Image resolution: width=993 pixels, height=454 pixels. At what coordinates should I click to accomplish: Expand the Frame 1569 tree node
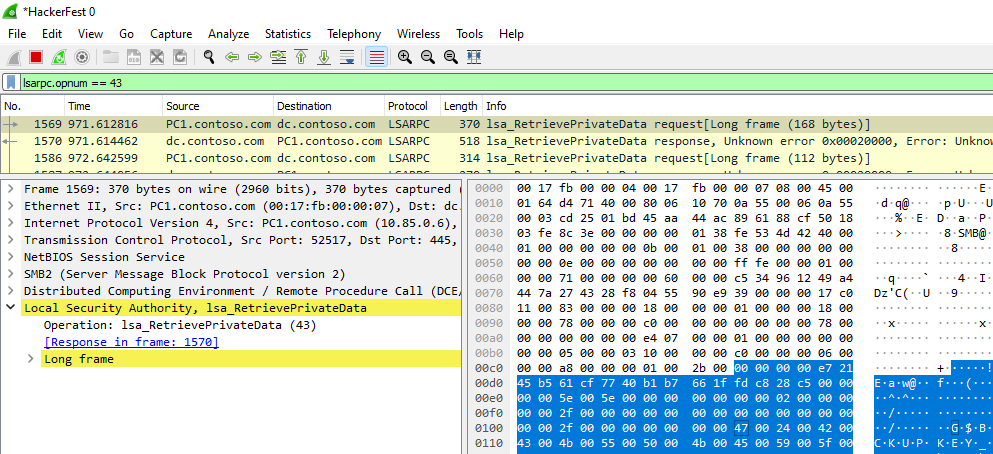point(11,189)
